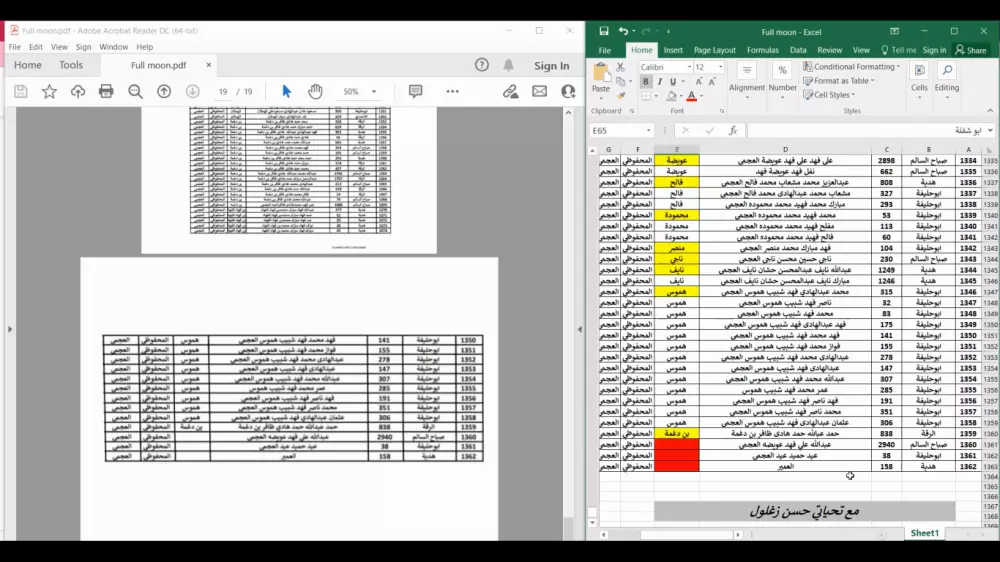The height and width of the screenshot is (562, 1000).
Task: Open the Insert tab in Excel
Action: point(673,50)
